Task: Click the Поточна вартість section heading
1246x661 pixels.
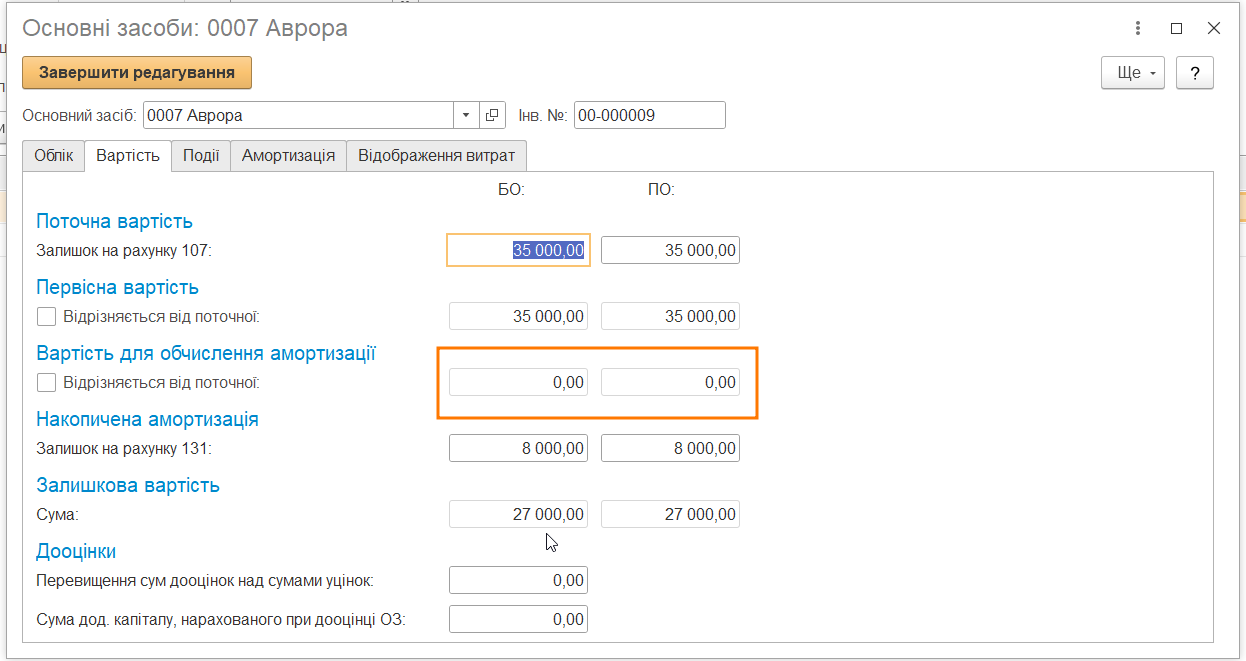Action: point(114,221)
